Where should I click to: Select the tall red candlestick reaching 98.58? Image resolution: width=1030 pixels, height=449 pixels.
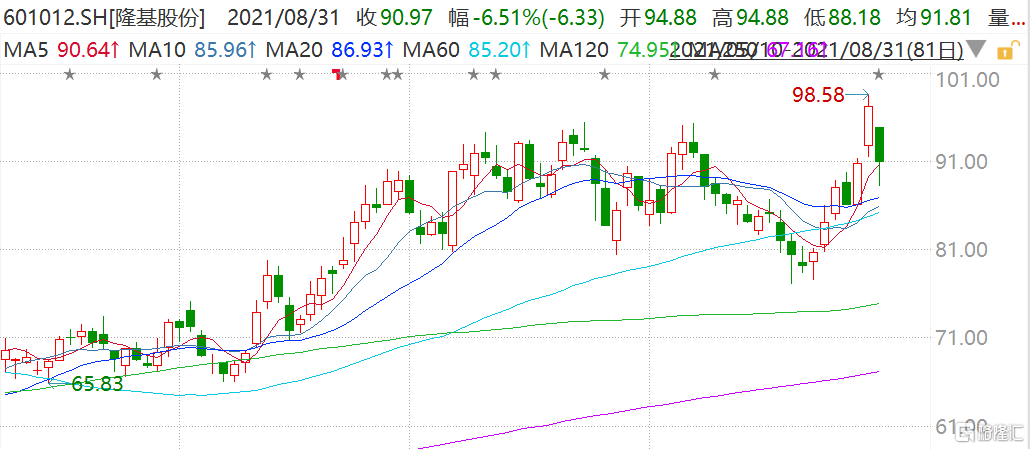[868, 128]
